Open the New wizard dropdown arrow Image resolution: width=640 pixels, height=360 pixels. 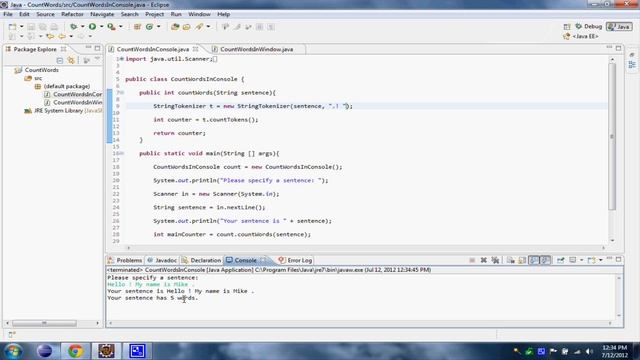click(22, 27)
